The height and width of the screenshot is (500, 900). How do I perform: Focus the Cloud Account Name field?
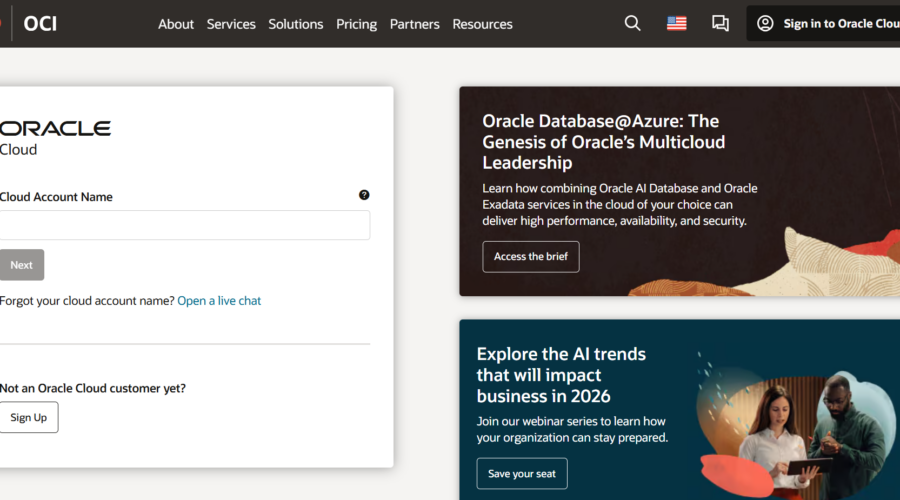185,225
